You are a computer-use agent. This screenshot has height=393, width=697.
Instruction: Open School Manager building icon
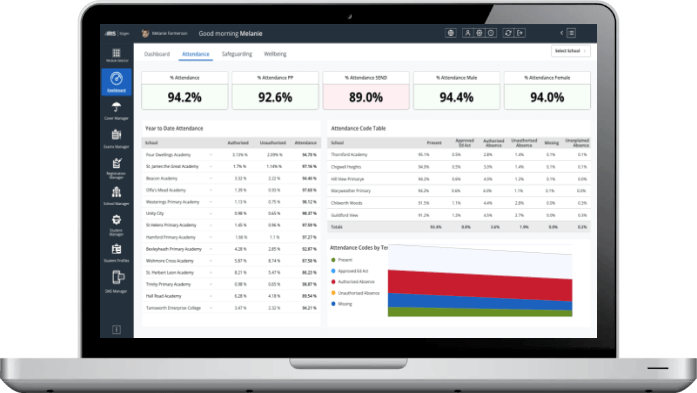pyautogui.click(x=116, y=192)
